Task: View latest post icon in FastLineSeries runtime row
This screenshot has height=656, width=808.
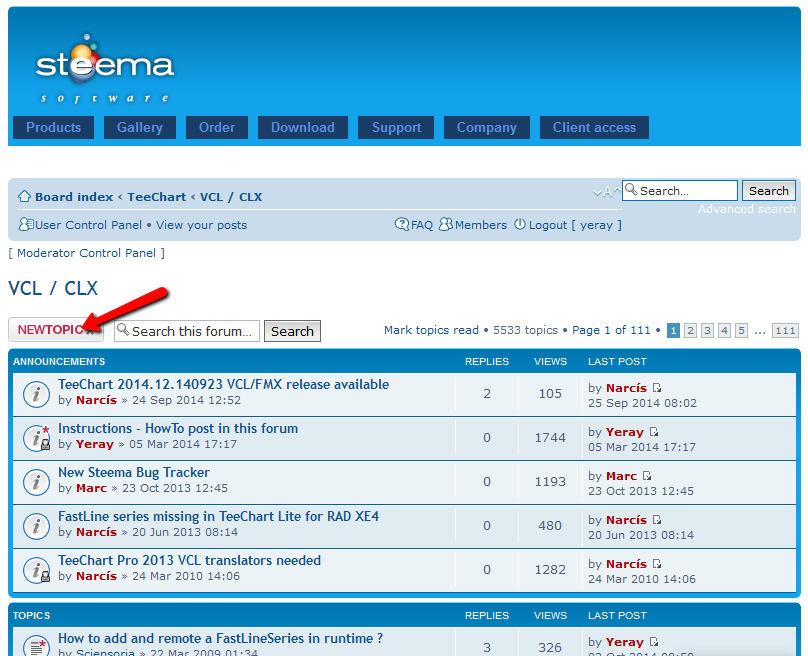Action: [653, 642]
